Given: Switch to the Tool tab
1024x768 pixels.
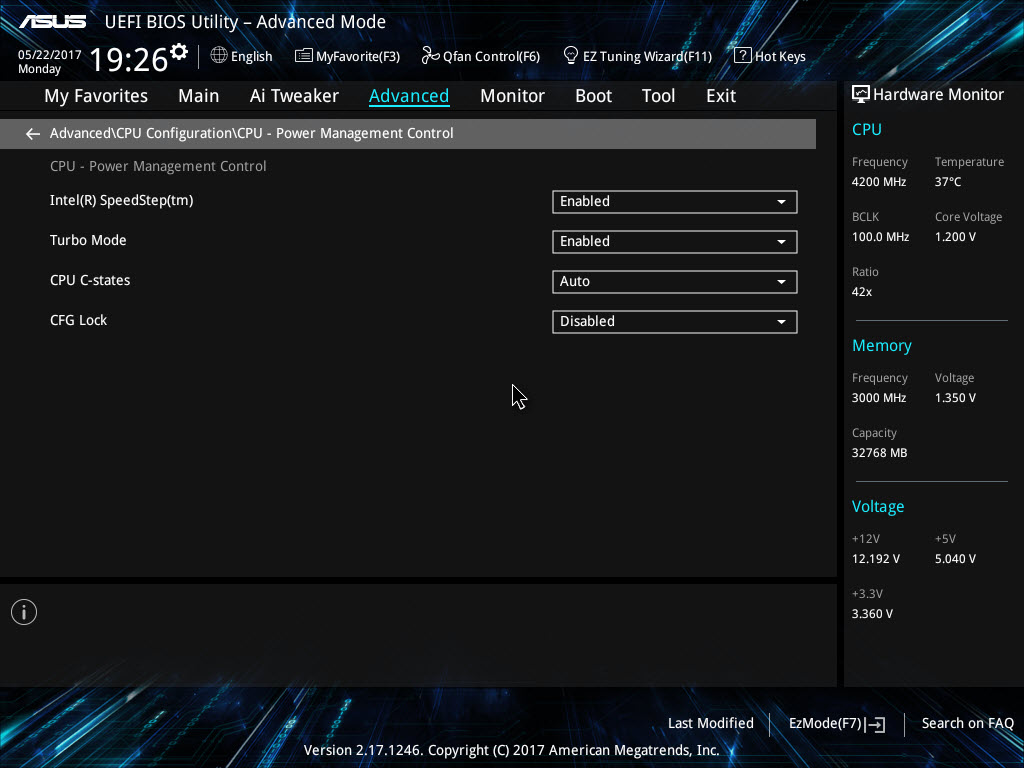Looking at the screenshot, I should click(x=658, y=96).
